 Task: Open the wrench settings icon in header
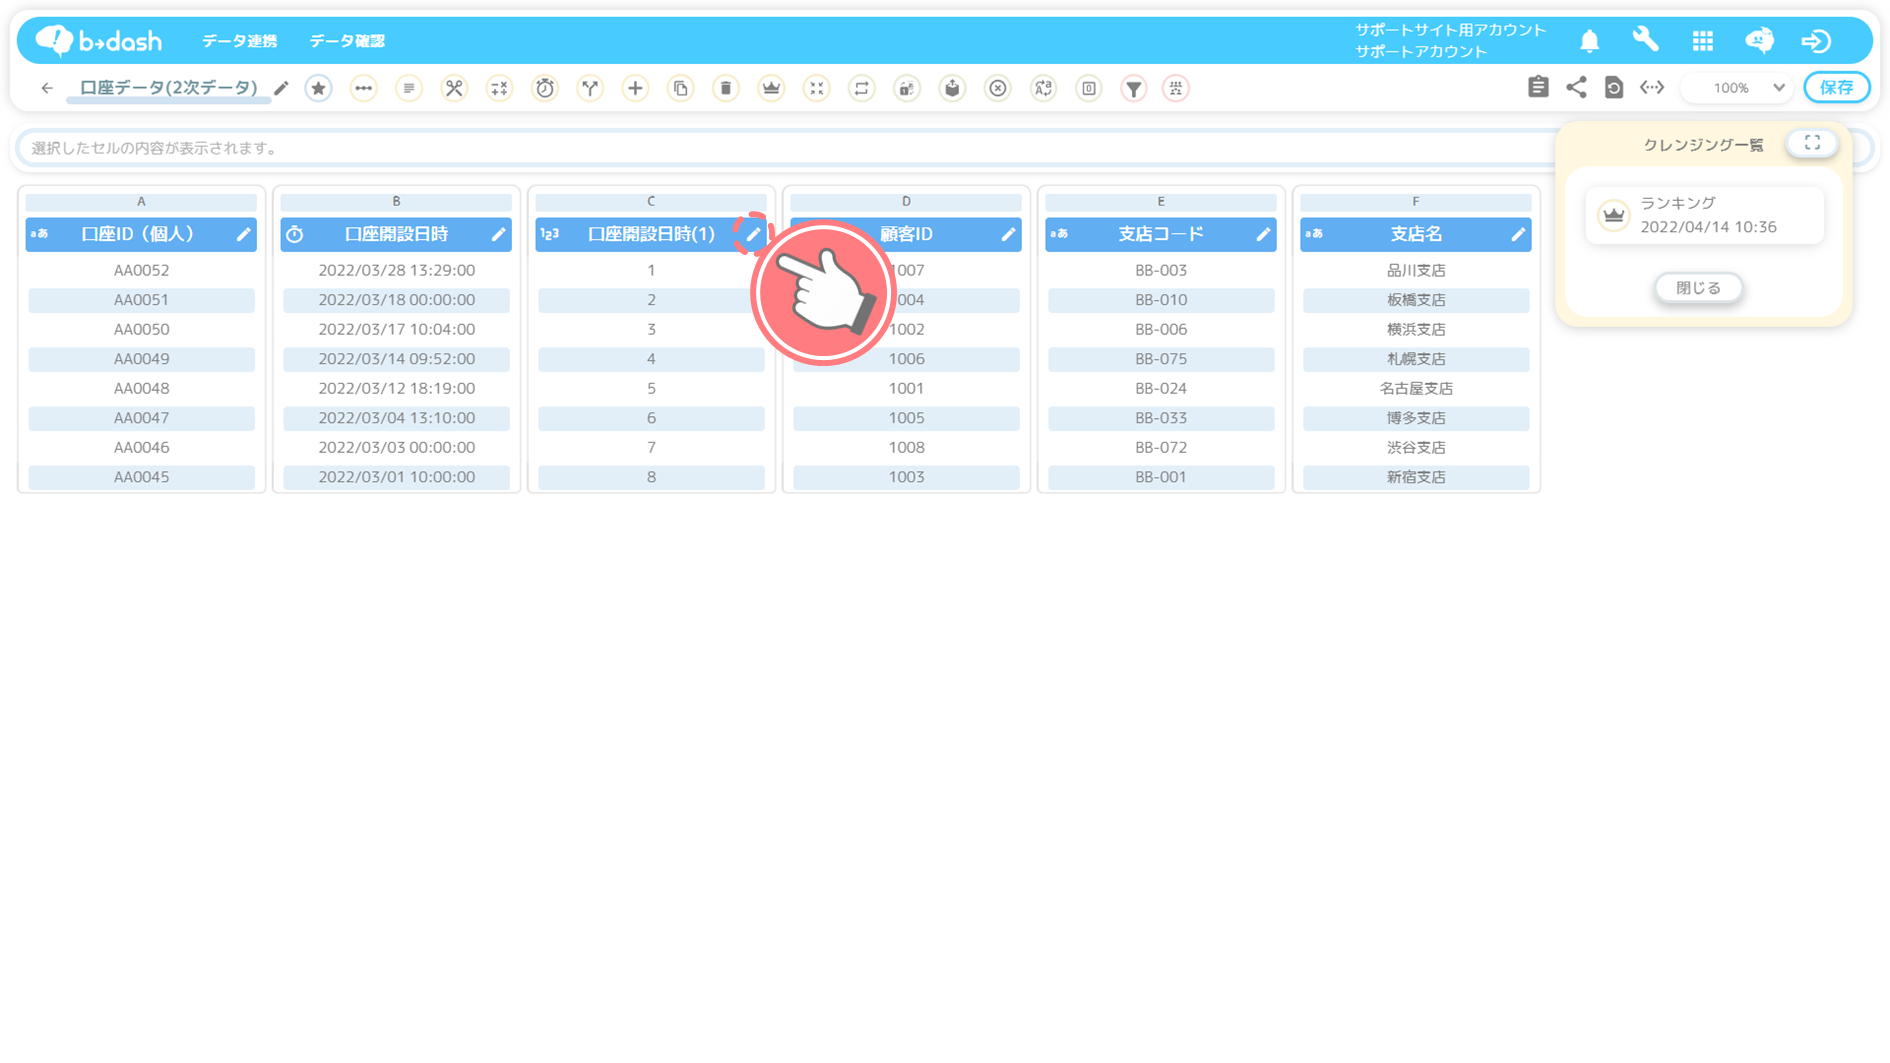pyautogui.click(x=1645, y=40)
